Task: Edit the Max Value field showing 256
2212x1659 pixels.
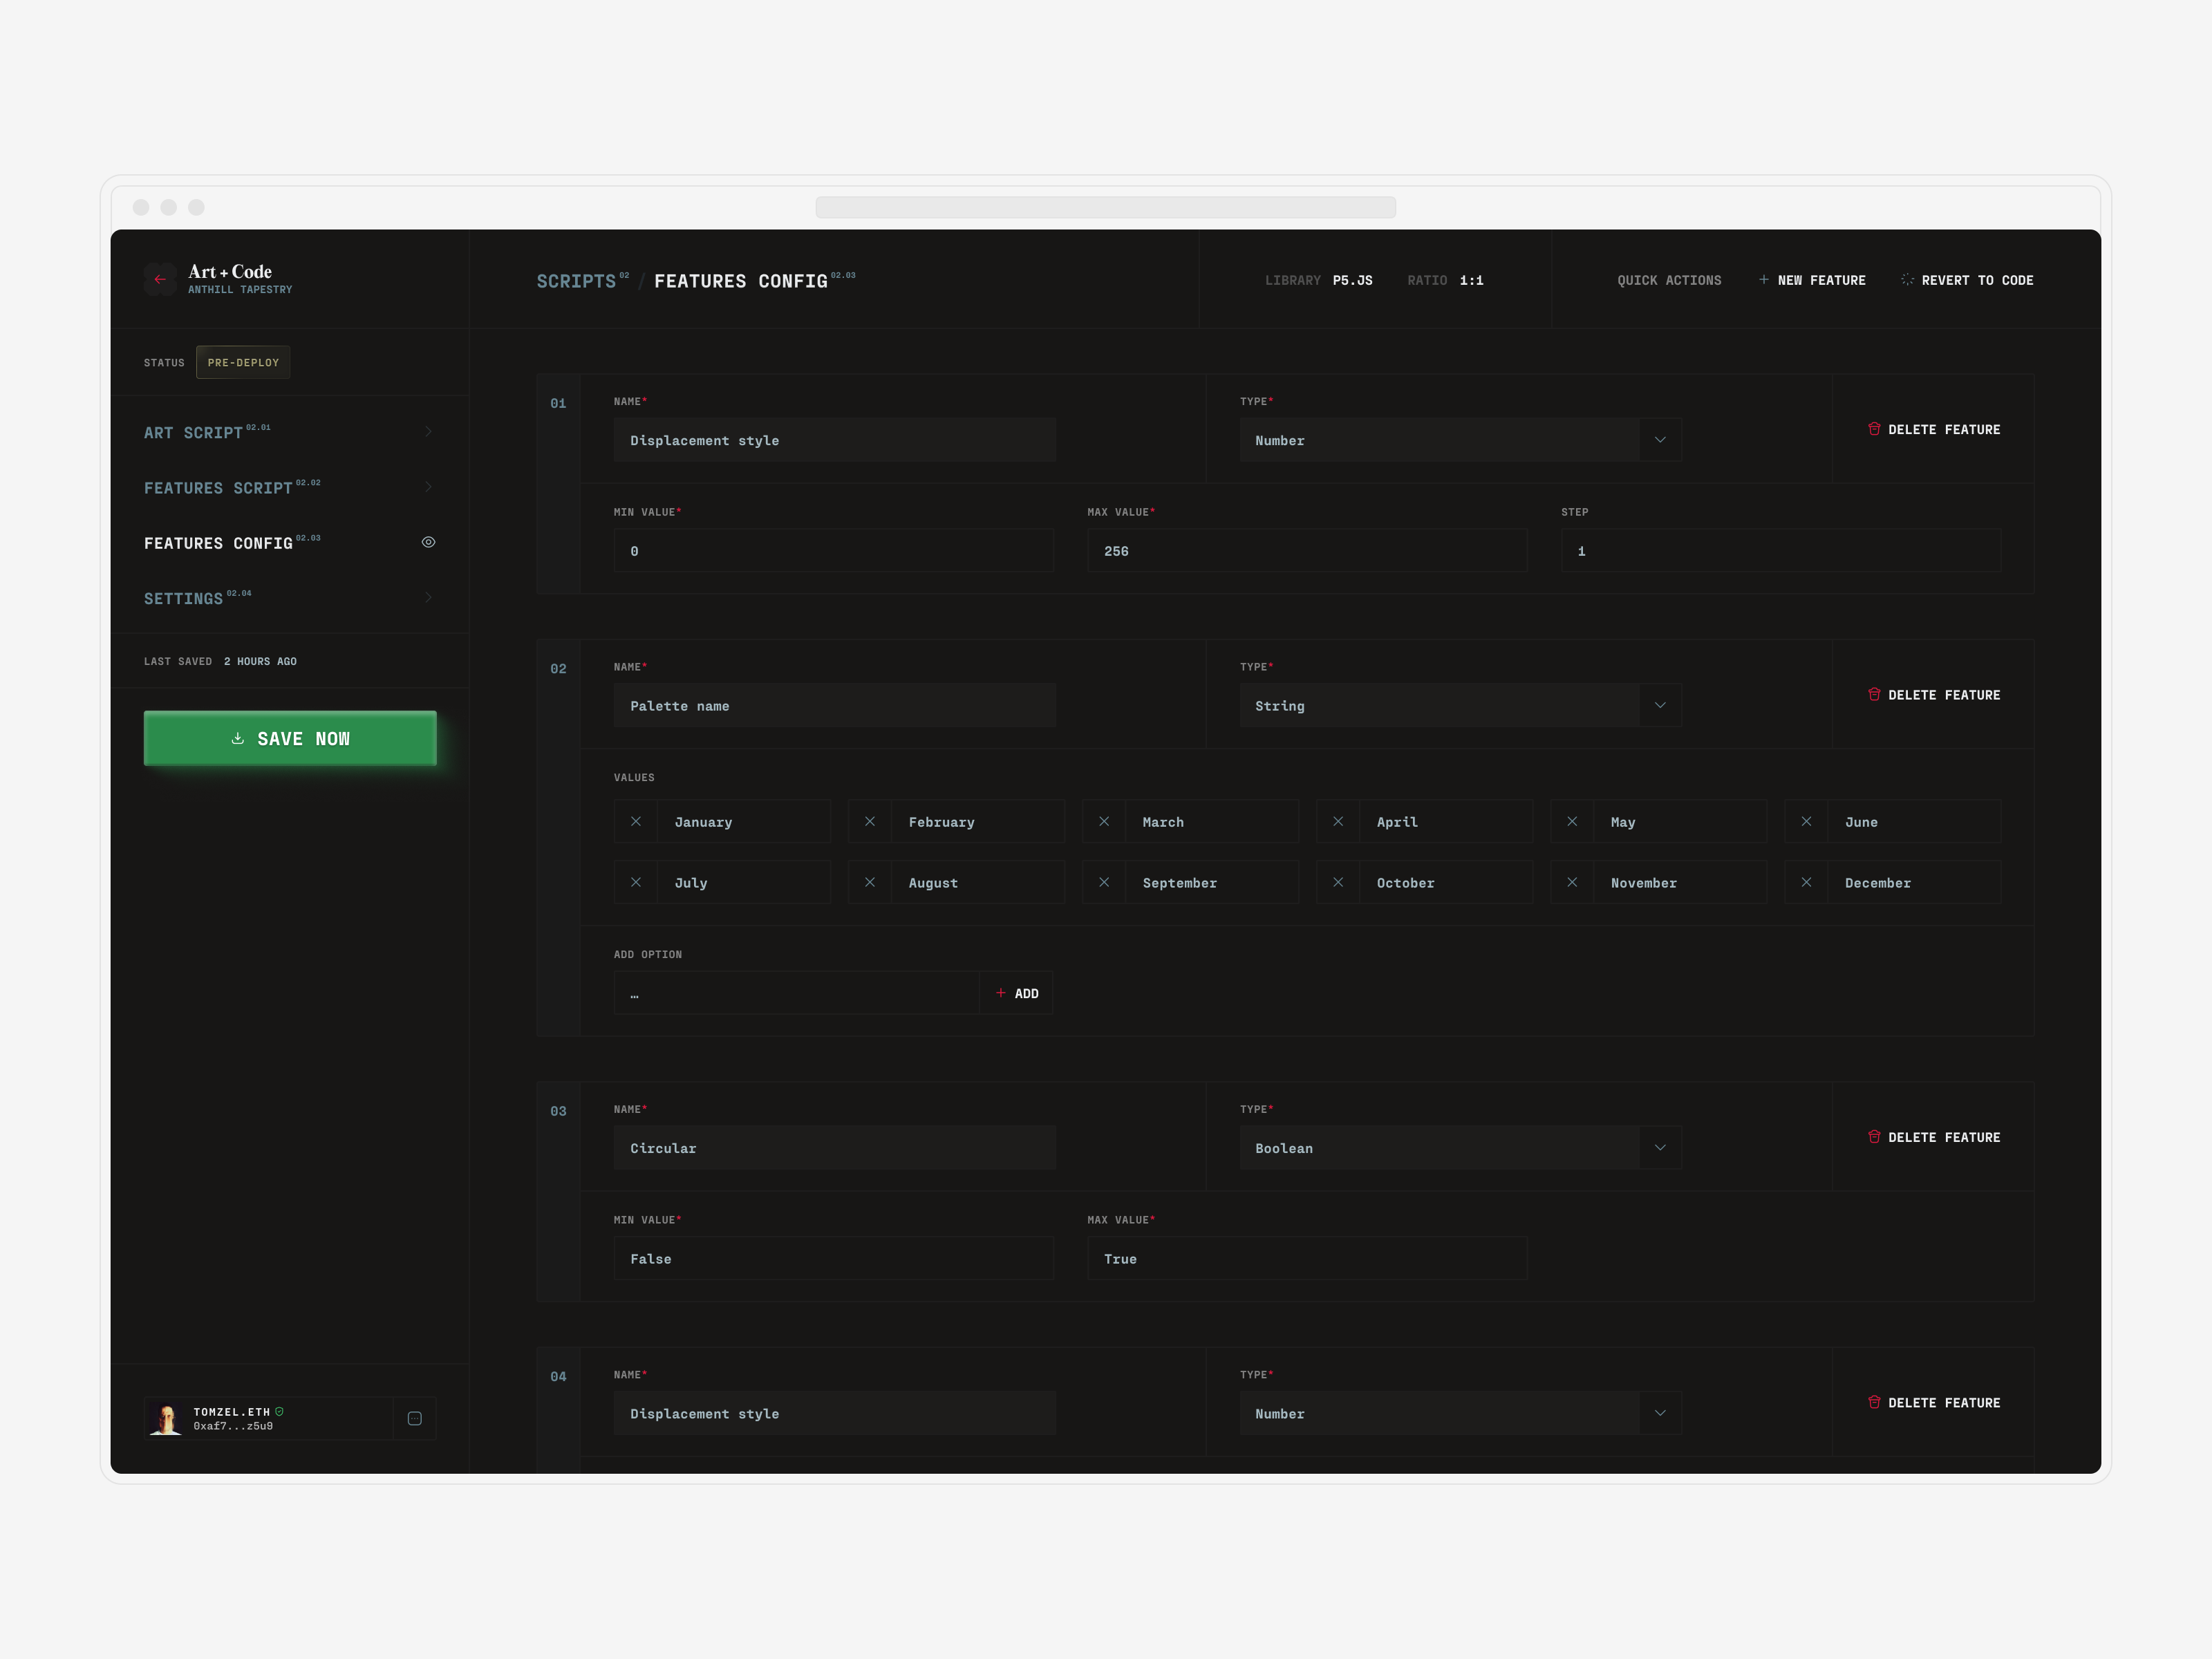Action: pos(1307,550)
